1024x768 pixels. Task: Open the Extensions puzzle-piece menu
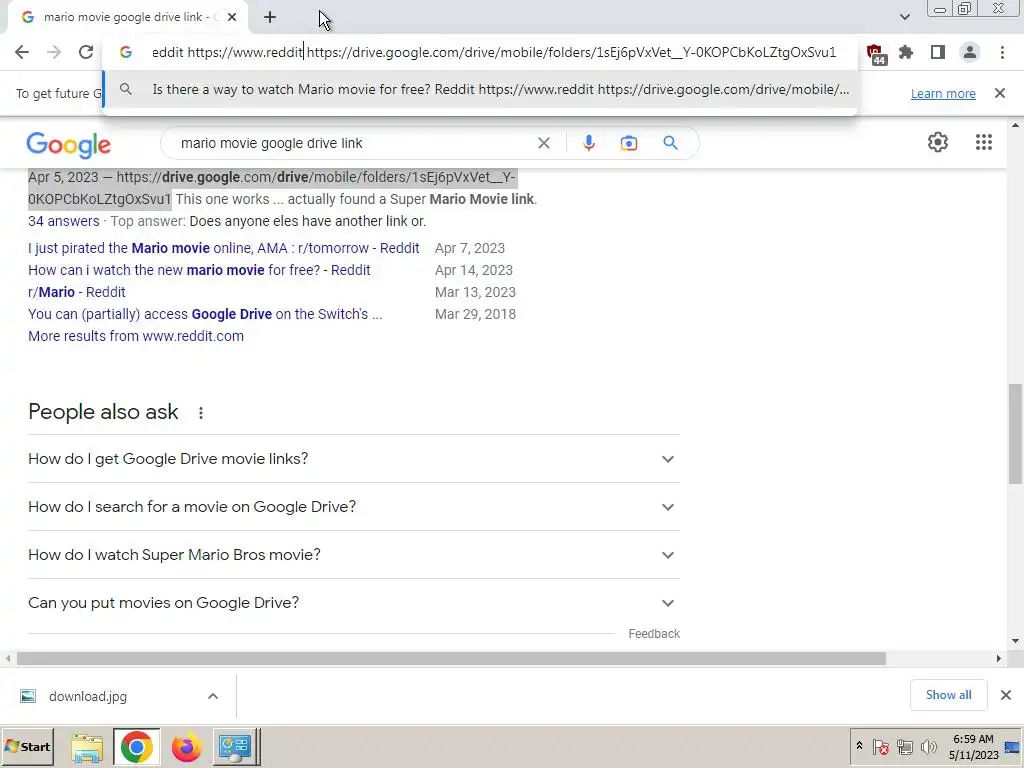click(906, 52)
